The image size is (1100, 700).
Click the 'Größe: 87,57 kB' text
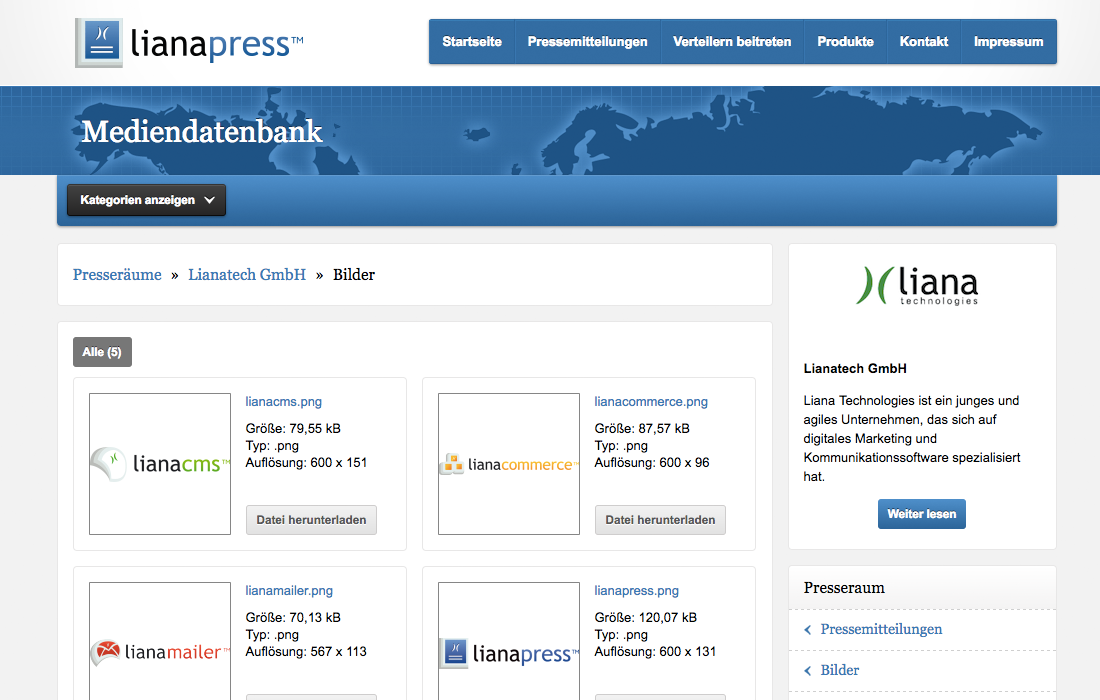[x=642, y=429]
